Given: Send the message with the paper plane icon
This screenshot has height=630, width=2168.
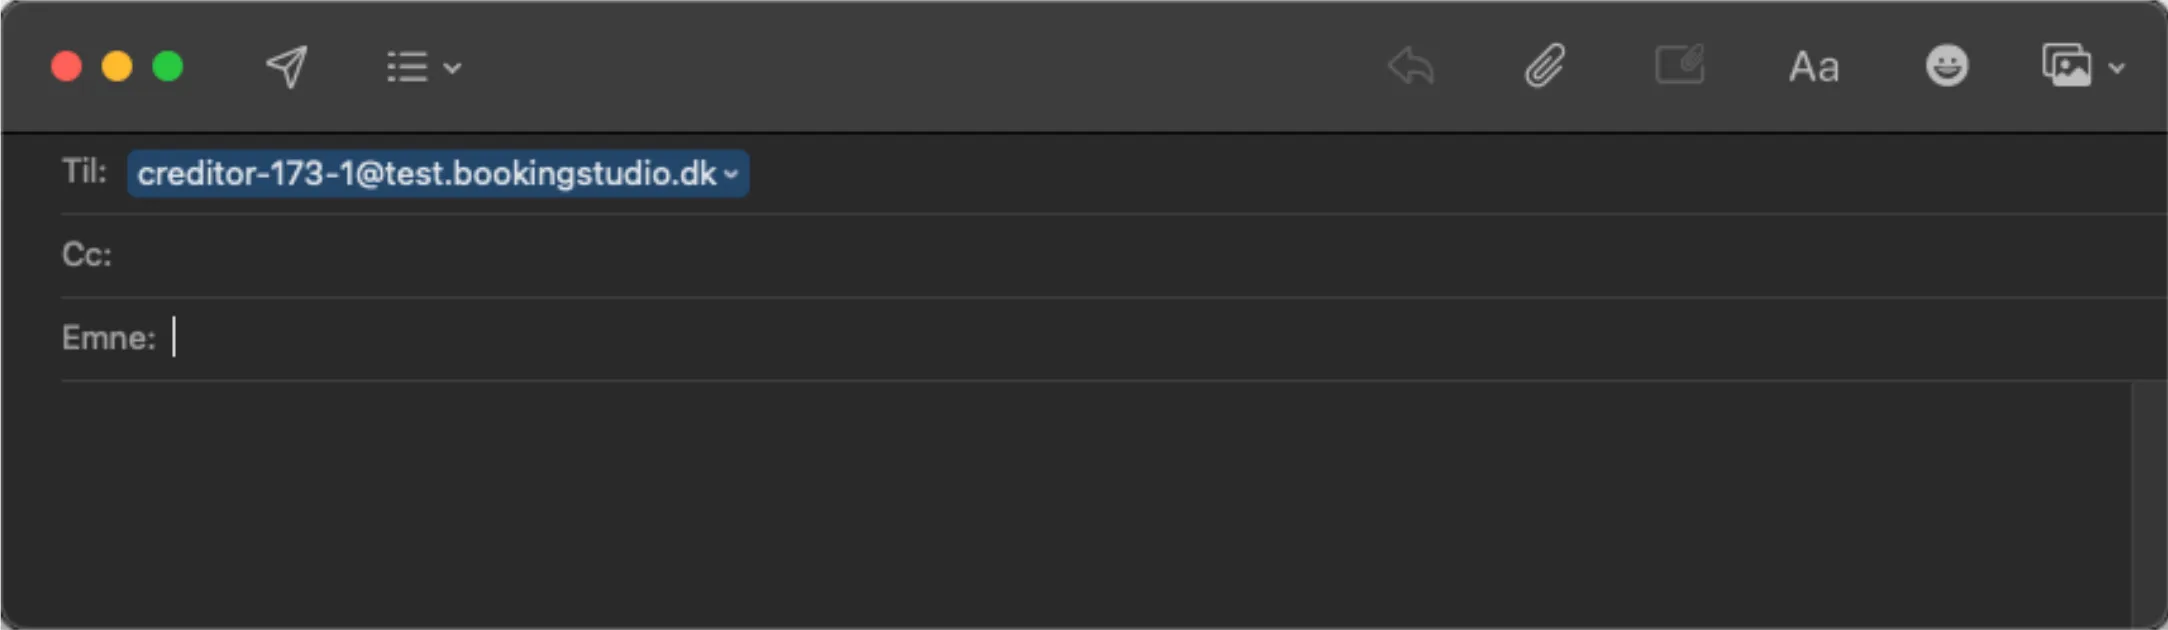Looking at the screenshot, I should pyautogui.click(x=287, y=67).
